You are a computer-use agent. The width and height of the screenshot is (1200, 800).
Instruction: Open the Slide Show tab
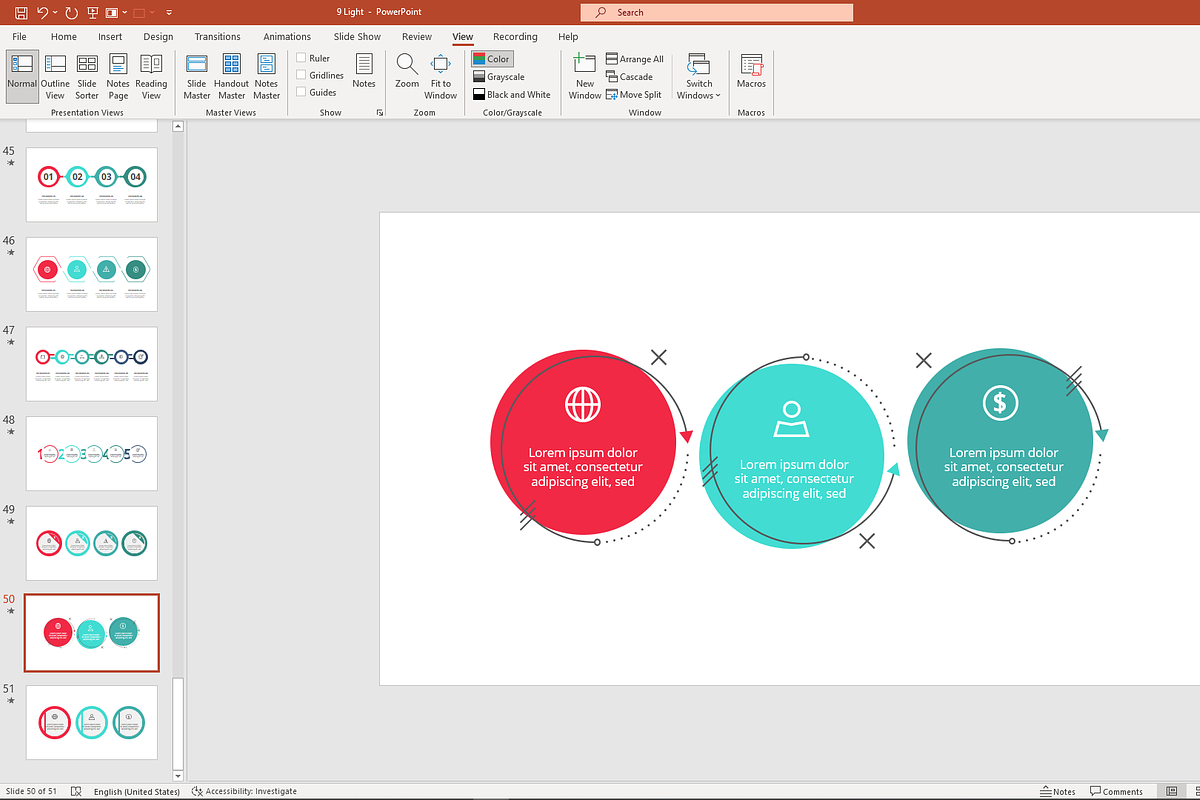click(357, 37)
